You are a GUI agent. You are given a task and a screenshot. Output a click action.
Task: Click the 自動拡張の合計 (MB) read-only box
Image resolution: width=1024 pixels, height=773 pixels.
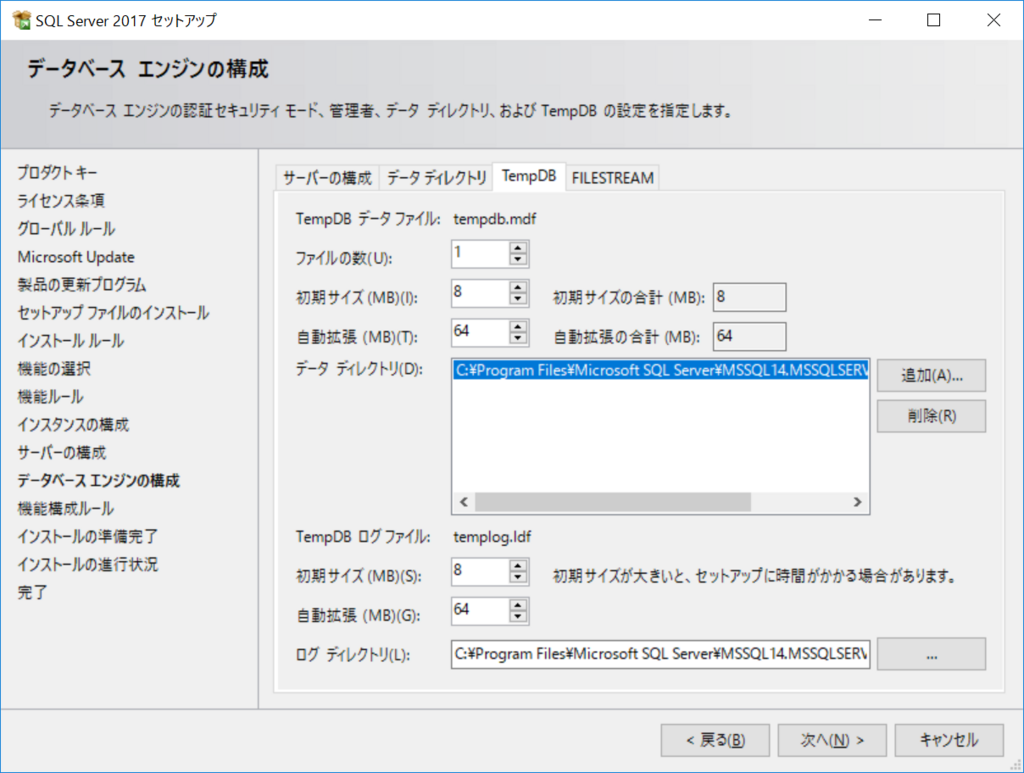750,336
